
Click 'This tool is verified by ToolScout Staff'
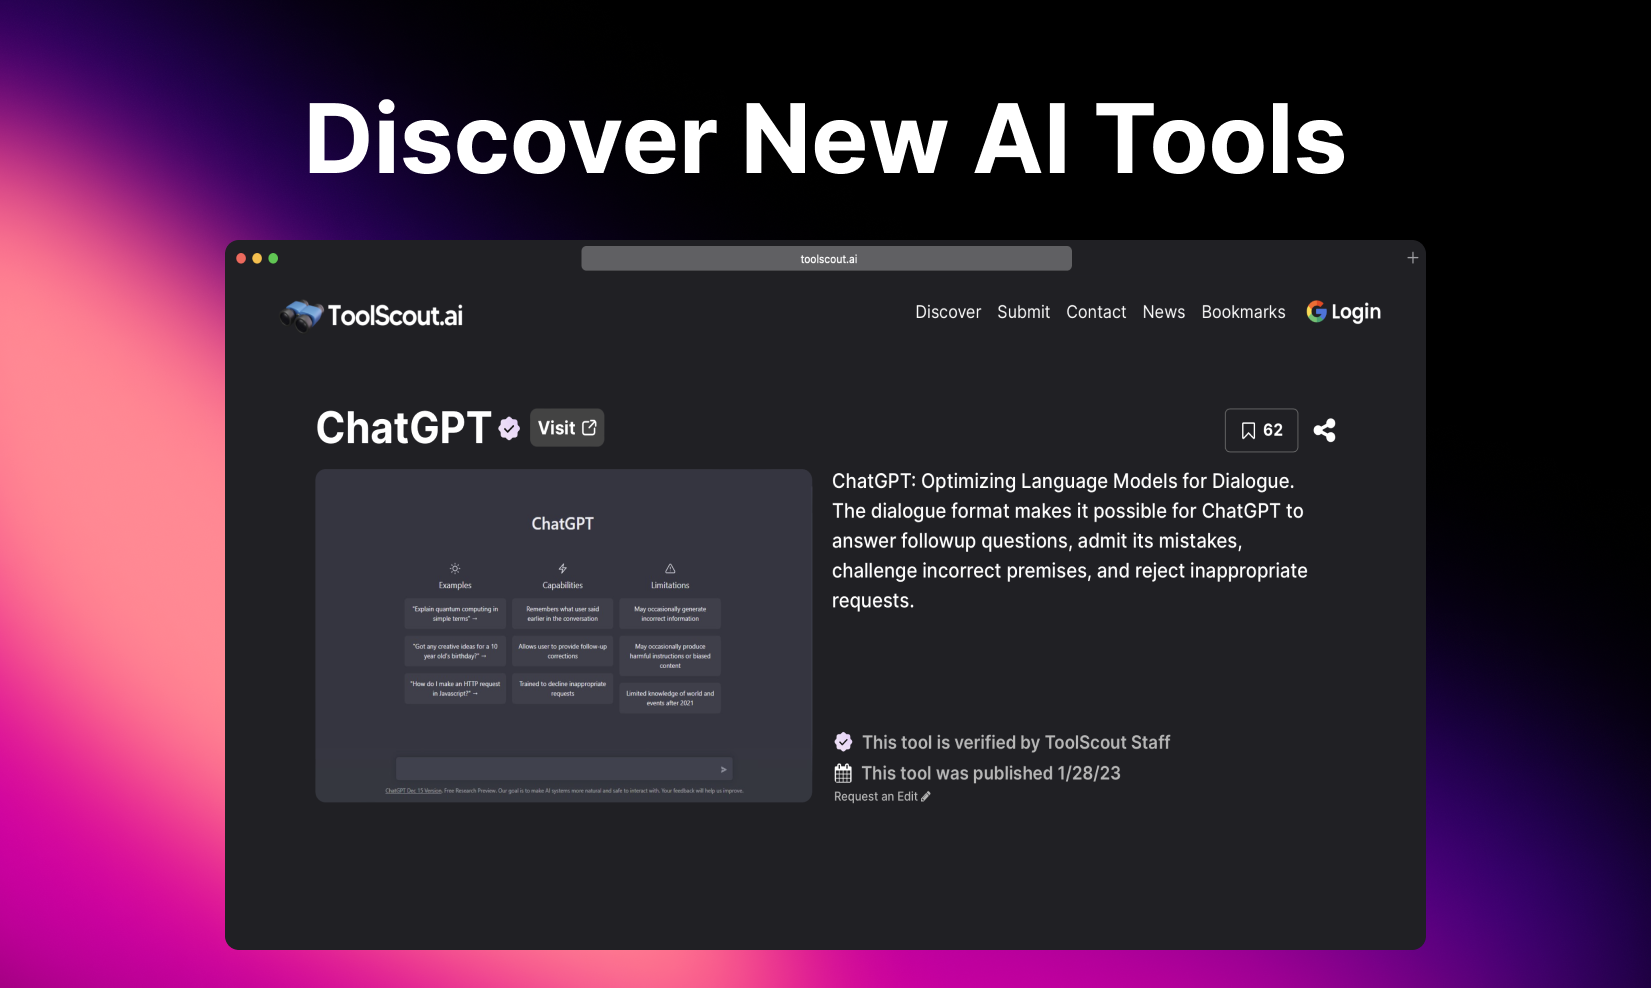click(1016, 742)
